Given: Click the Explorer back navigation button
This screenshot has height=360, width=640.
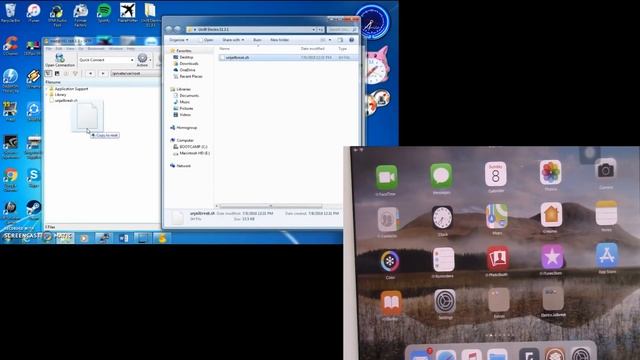Looking at the screenshot, I should (169, 29).
